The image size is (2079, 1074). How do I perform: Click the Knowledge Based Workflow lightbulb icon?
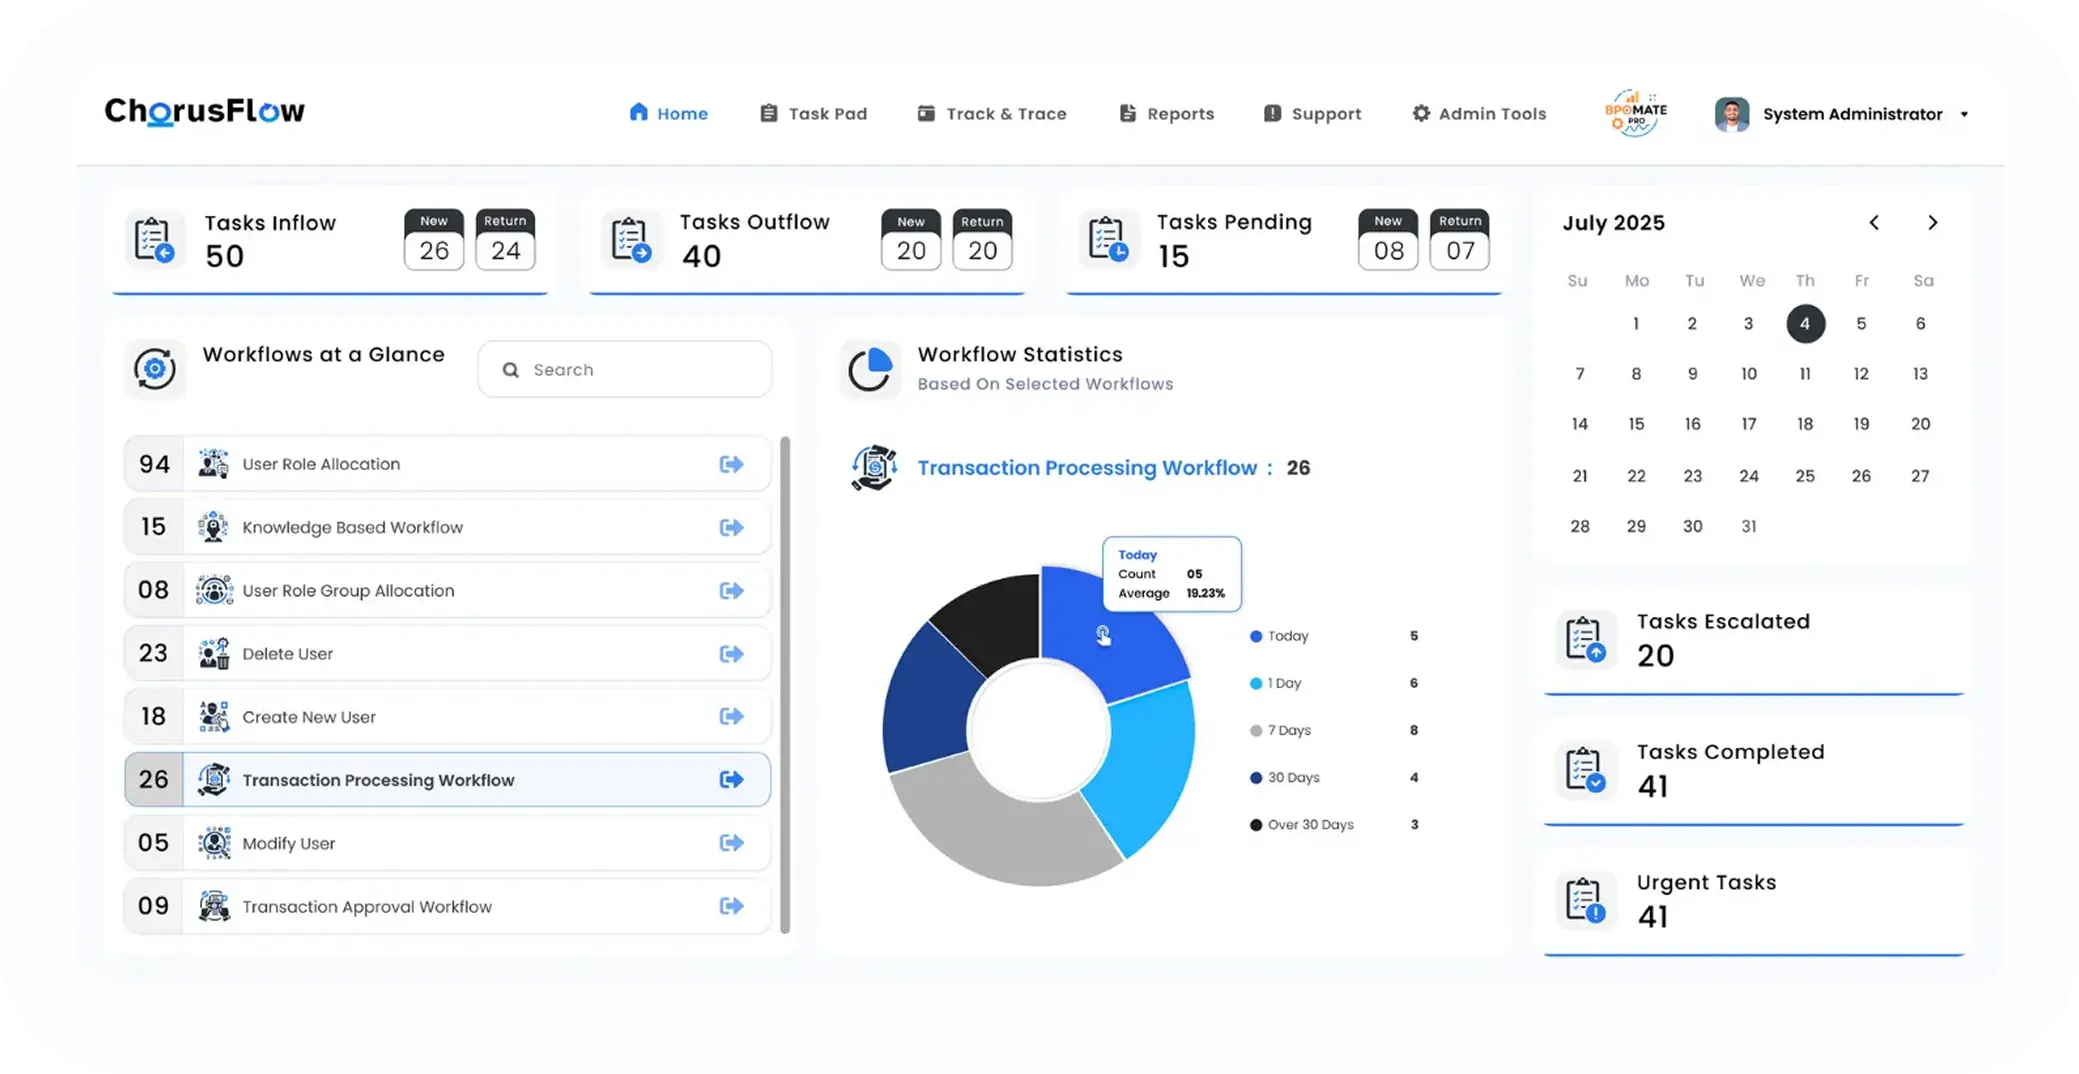point(213,527)
